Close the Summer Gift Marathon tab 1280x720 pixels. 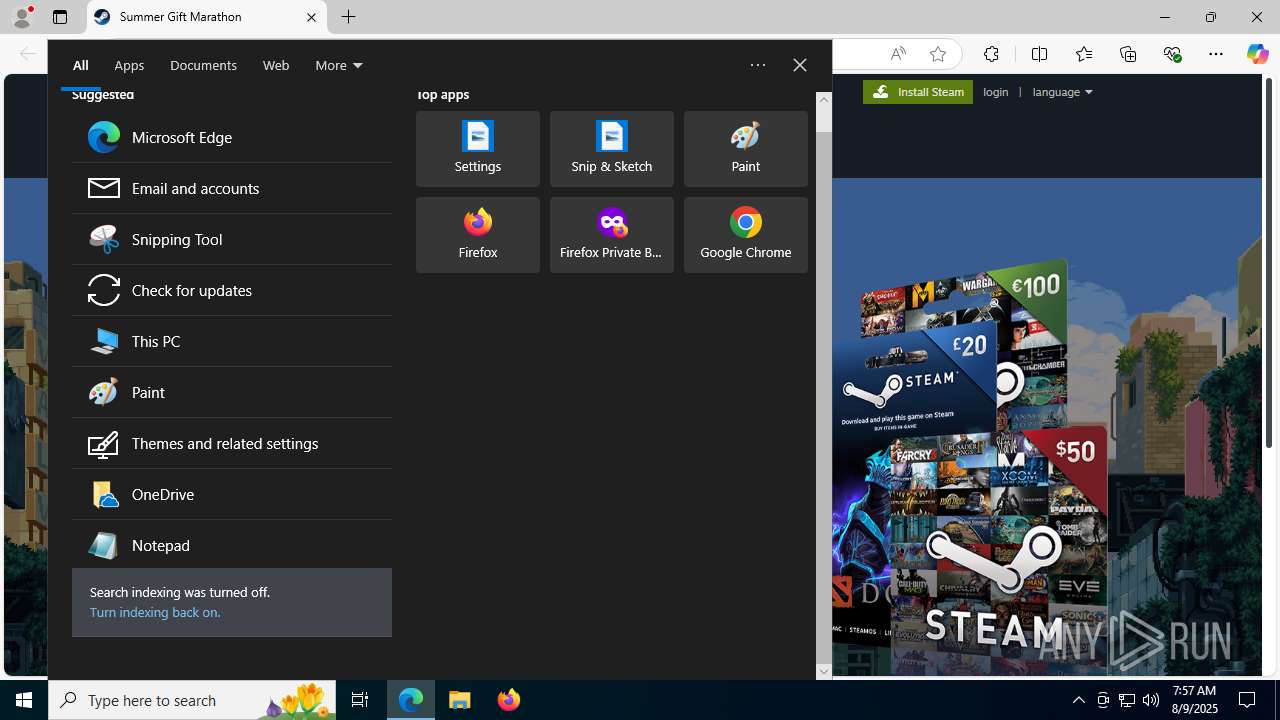point(311,17)
